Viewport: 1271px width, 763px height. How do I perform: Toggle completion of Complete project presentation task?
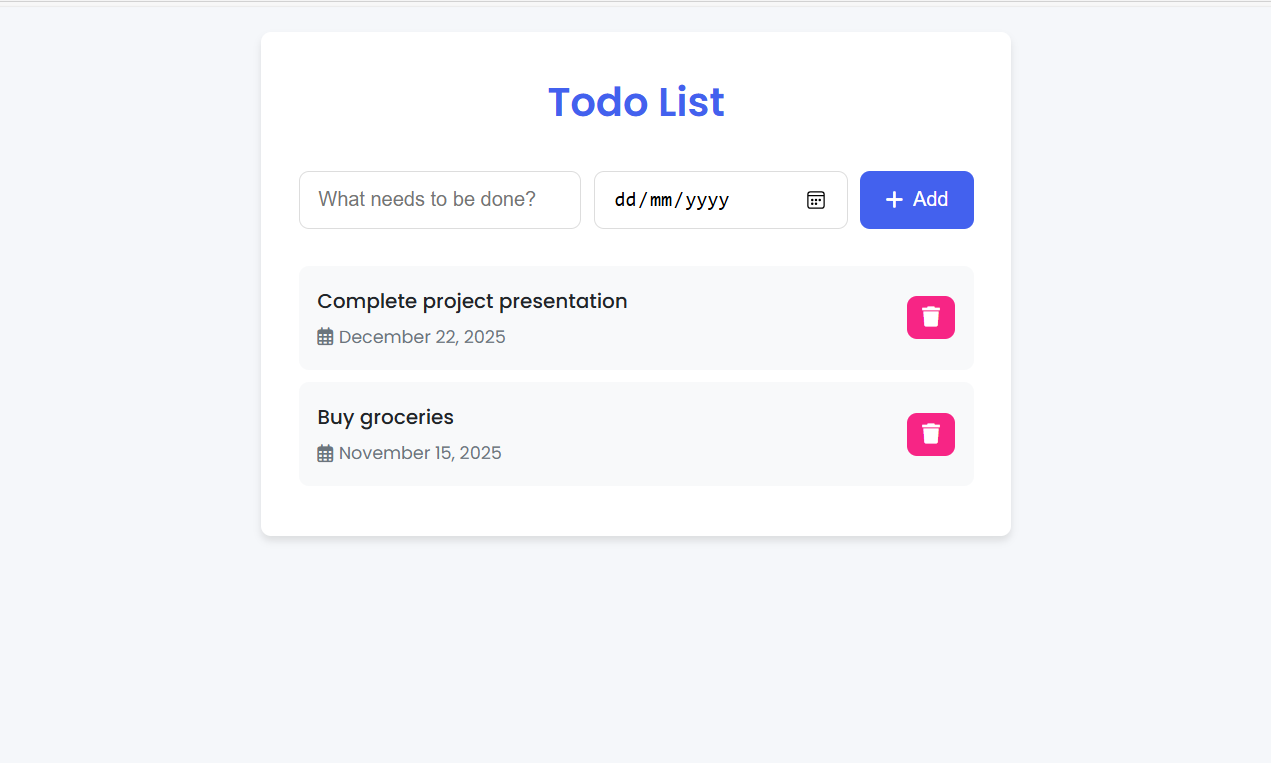tap(472, 301)
